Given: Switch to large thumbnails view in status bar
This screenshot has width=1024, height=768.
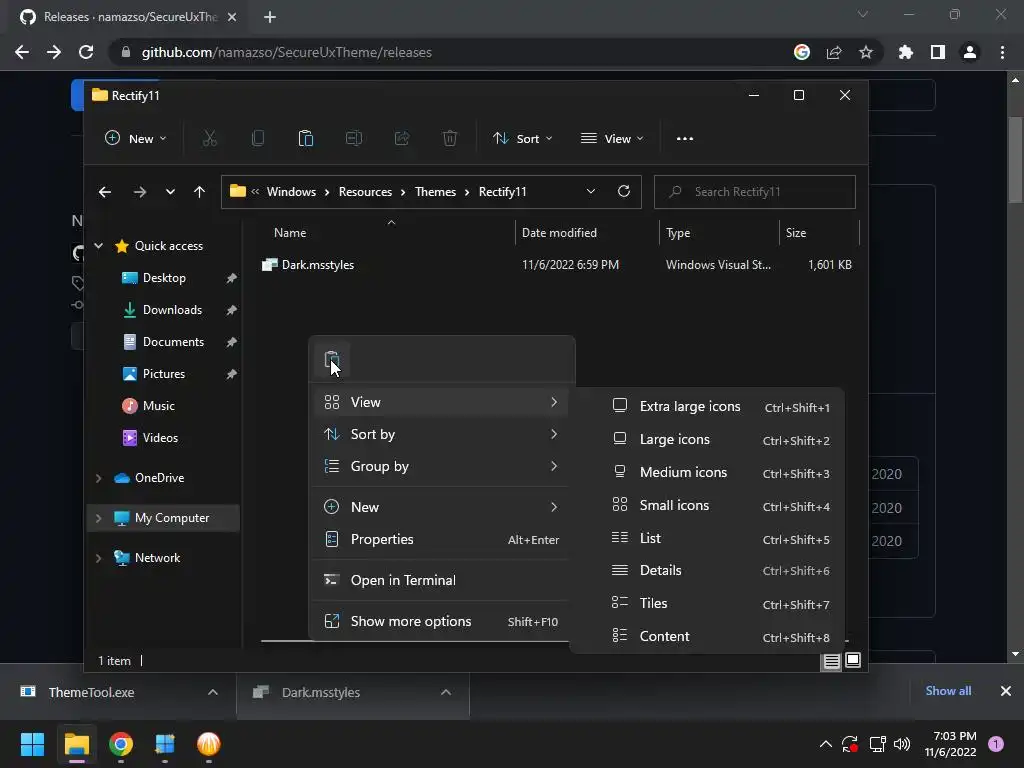Looking at the screenshot, I should coord(853,661).
